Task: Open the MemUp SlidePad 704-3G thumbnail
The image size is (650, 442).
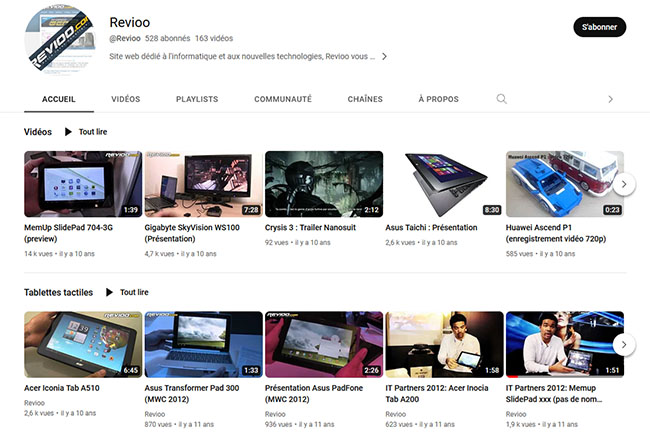Action: (x=83, y=184)
